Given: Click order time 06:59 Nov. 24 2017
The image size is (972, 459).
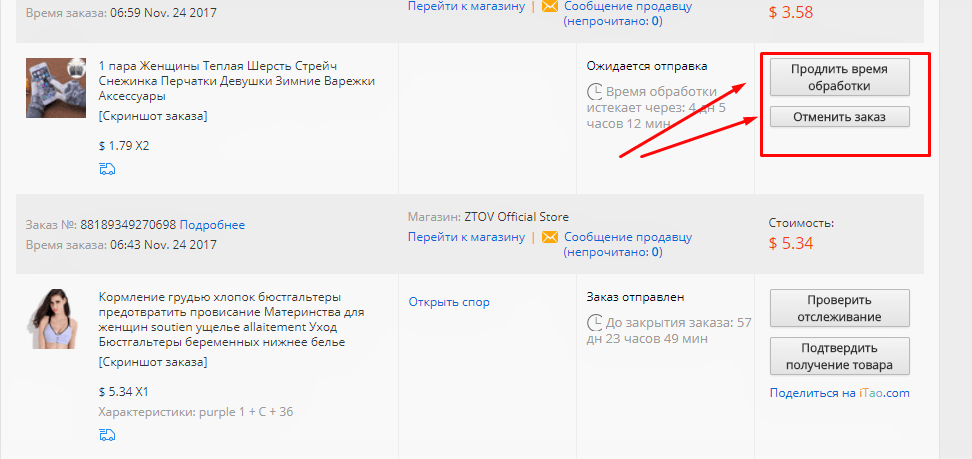Looking at the screenshot, I should pos(164,12).
